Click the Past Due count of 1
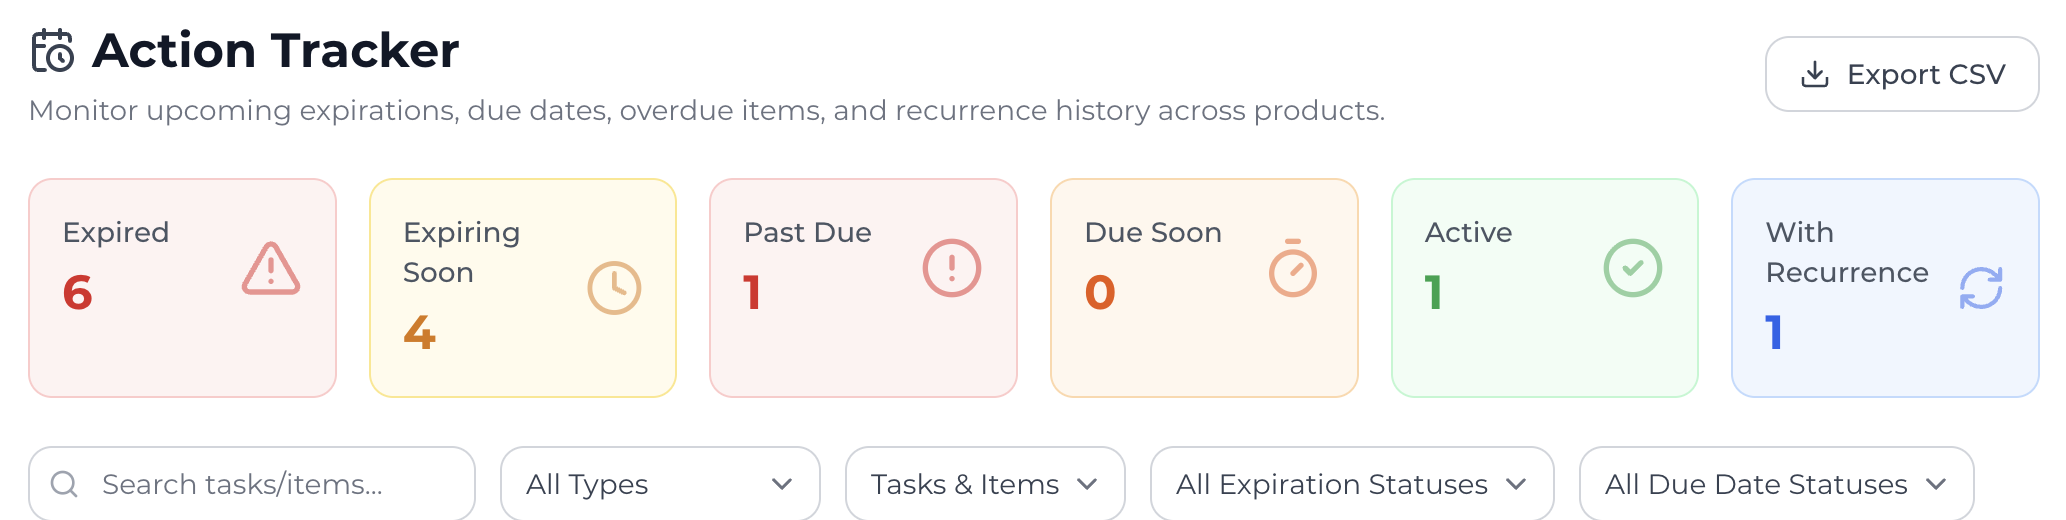This screenshot has height=520, width=2066. coord(752,293)
